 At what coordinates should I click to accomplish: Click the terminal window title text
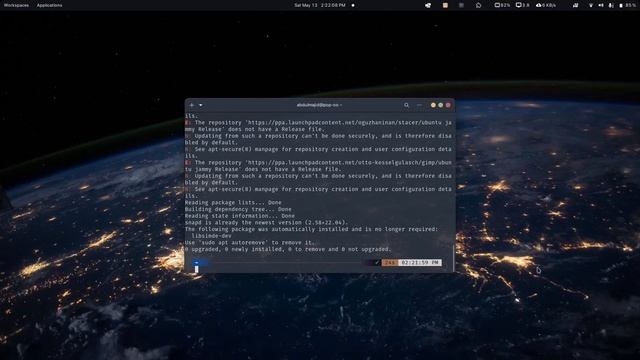click(x=319, y=105)
